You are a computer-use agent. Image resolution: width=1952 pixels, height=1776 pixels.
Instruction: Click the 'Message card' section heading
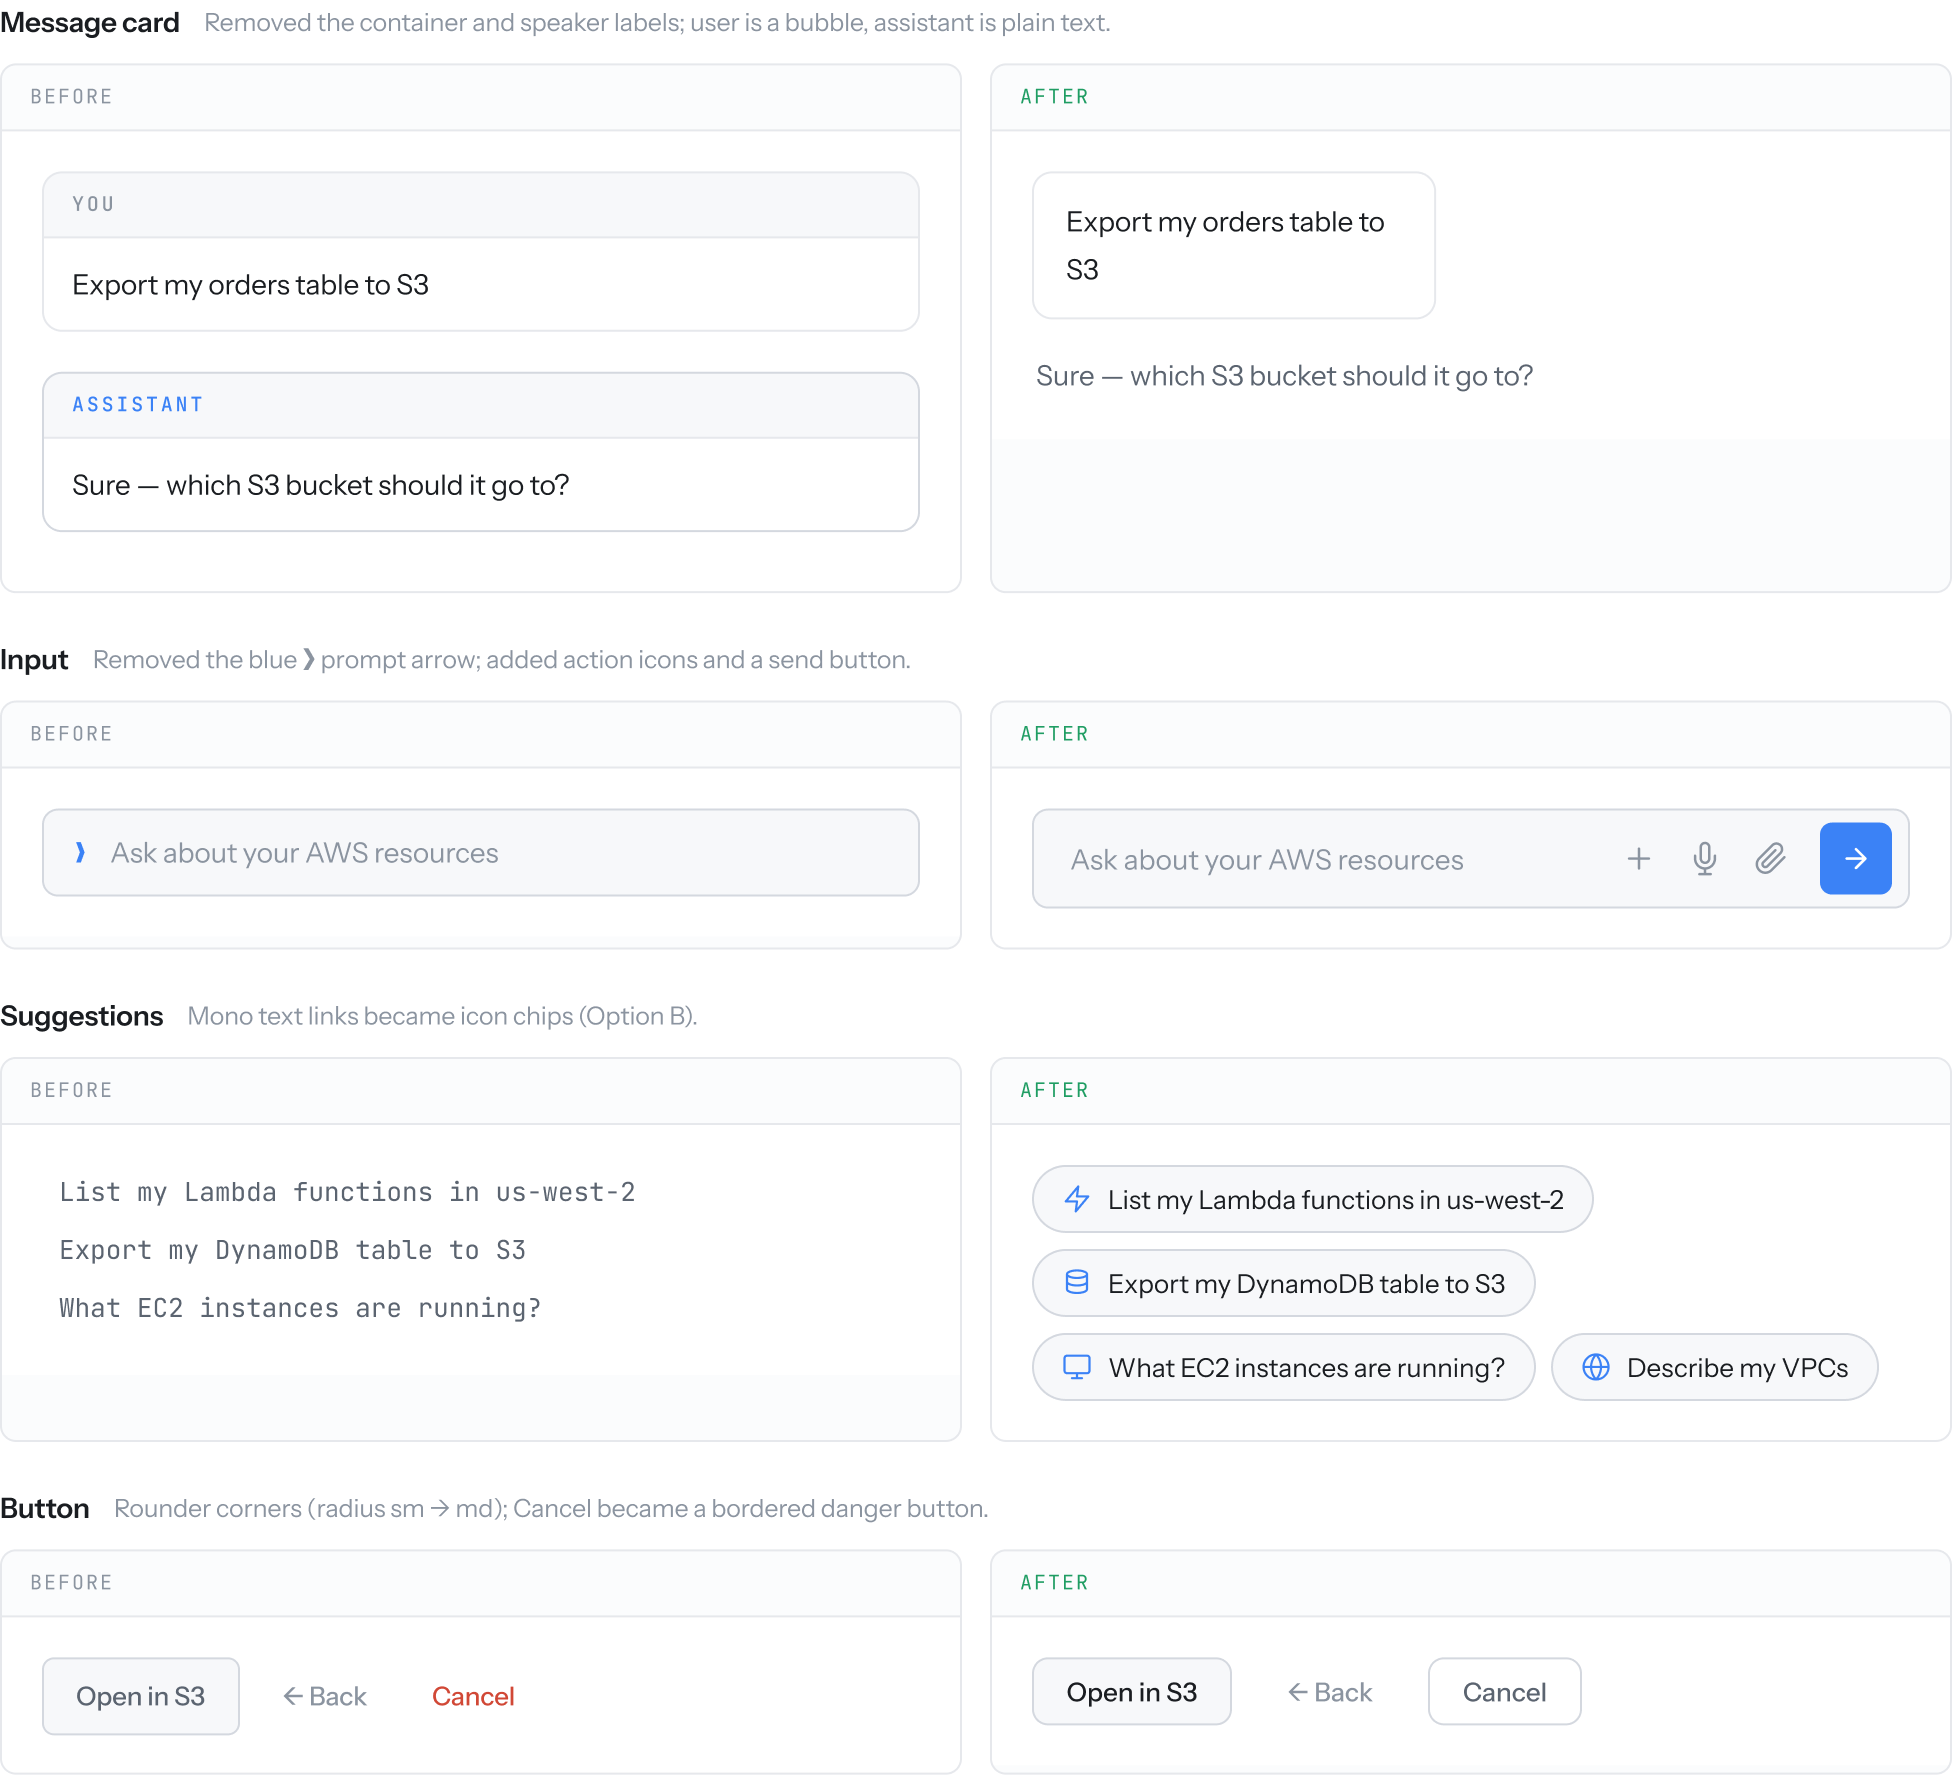pyautogui.click(x=90, y=22)
